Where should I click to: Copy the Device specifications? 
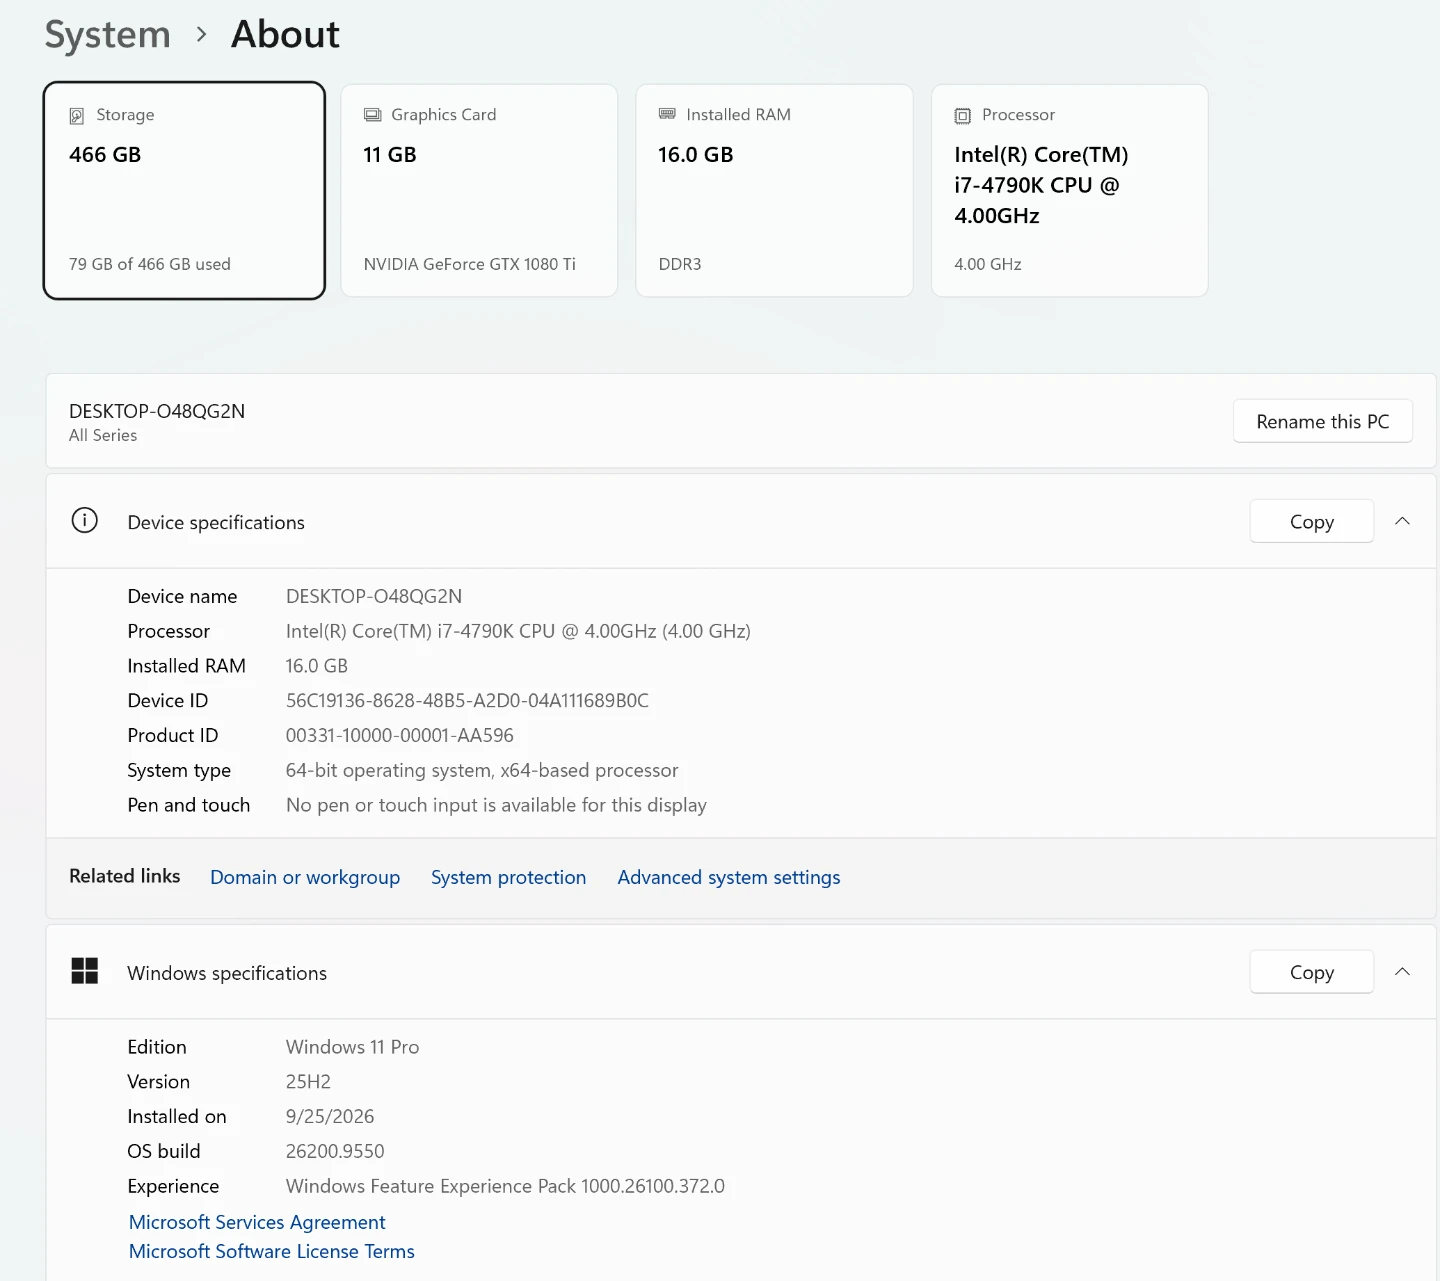pyautogui.click(x=1311, y=521)
